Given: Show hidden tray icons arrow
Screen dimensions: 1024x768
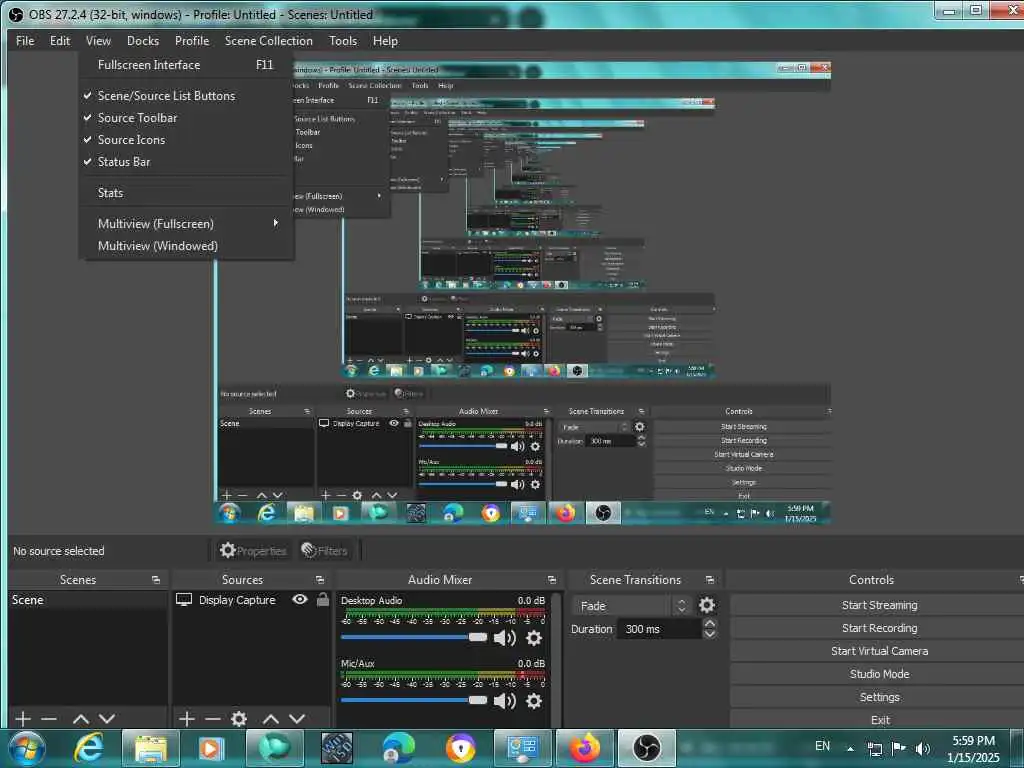Looking at the screenshot, I should click(x=850, y=749).
